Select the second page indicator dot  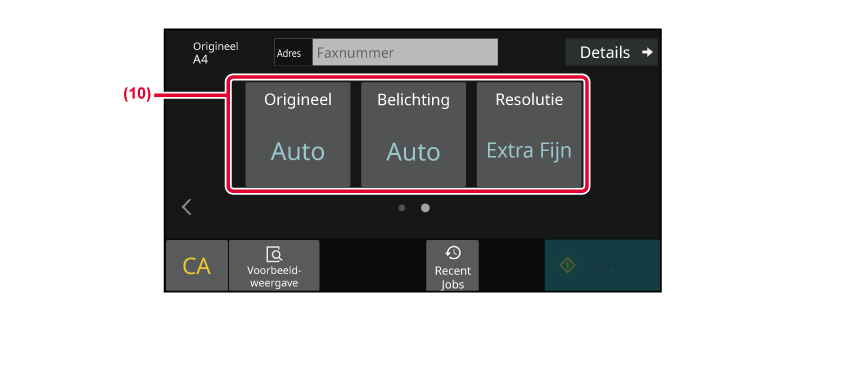425,208
